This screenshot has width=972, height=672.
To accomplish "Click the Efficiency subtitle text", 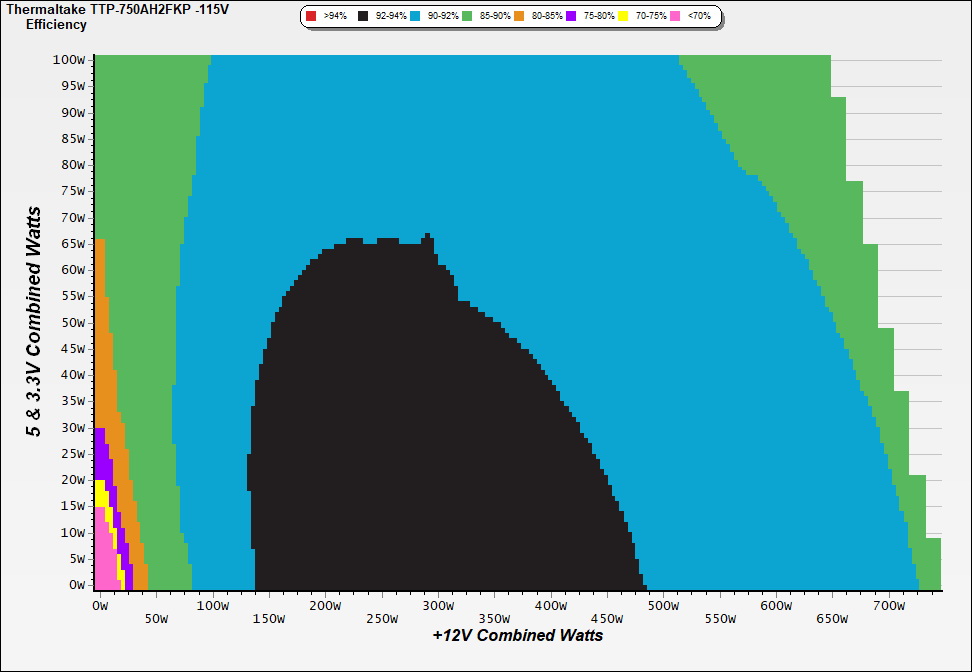I will 56,24.
